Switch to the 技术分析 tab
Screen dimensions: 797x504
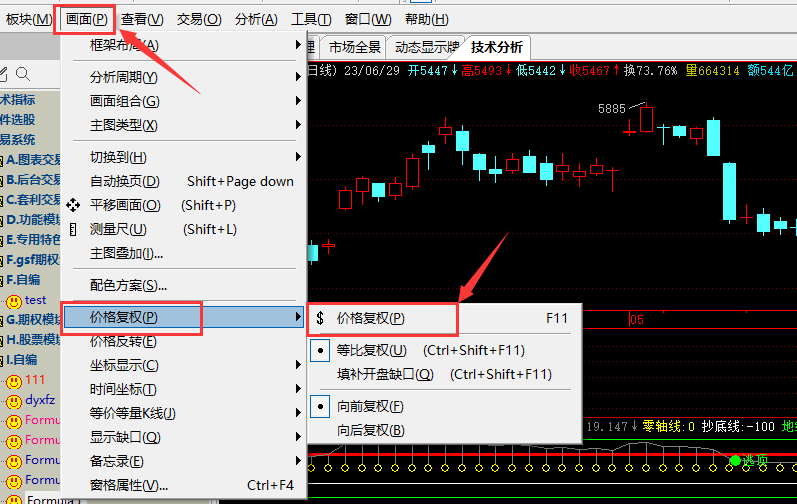[x=497, y=47]
